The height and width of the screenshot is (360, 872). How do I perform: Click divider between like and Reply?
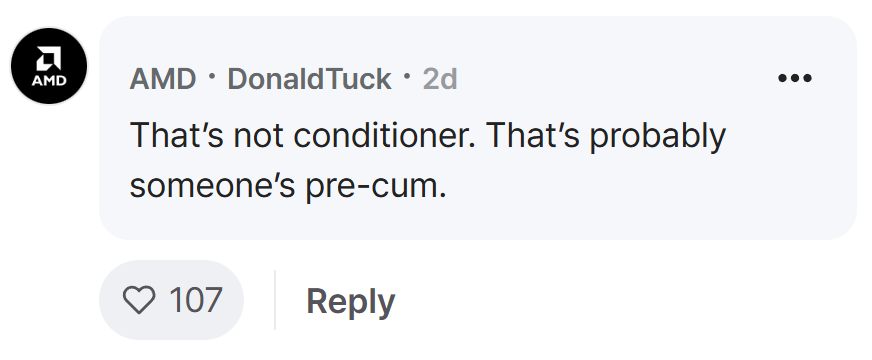[275, 300]
